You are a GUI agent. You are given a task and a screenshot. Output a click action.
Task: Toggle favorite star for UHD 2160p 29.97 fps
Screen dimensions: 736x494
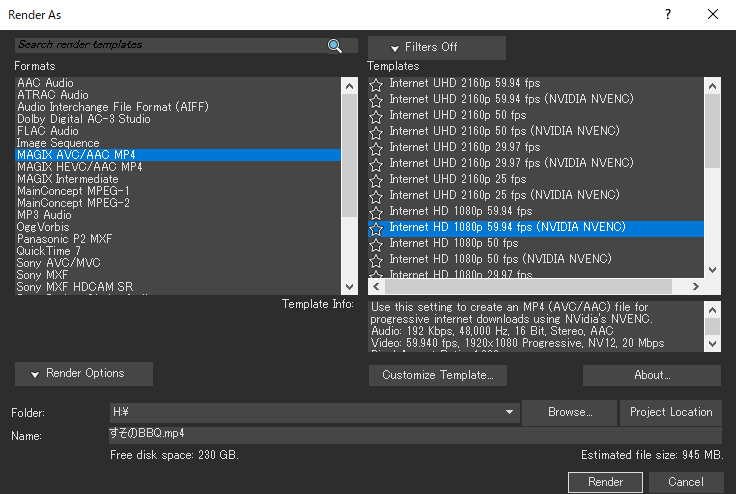click(376, 148)
